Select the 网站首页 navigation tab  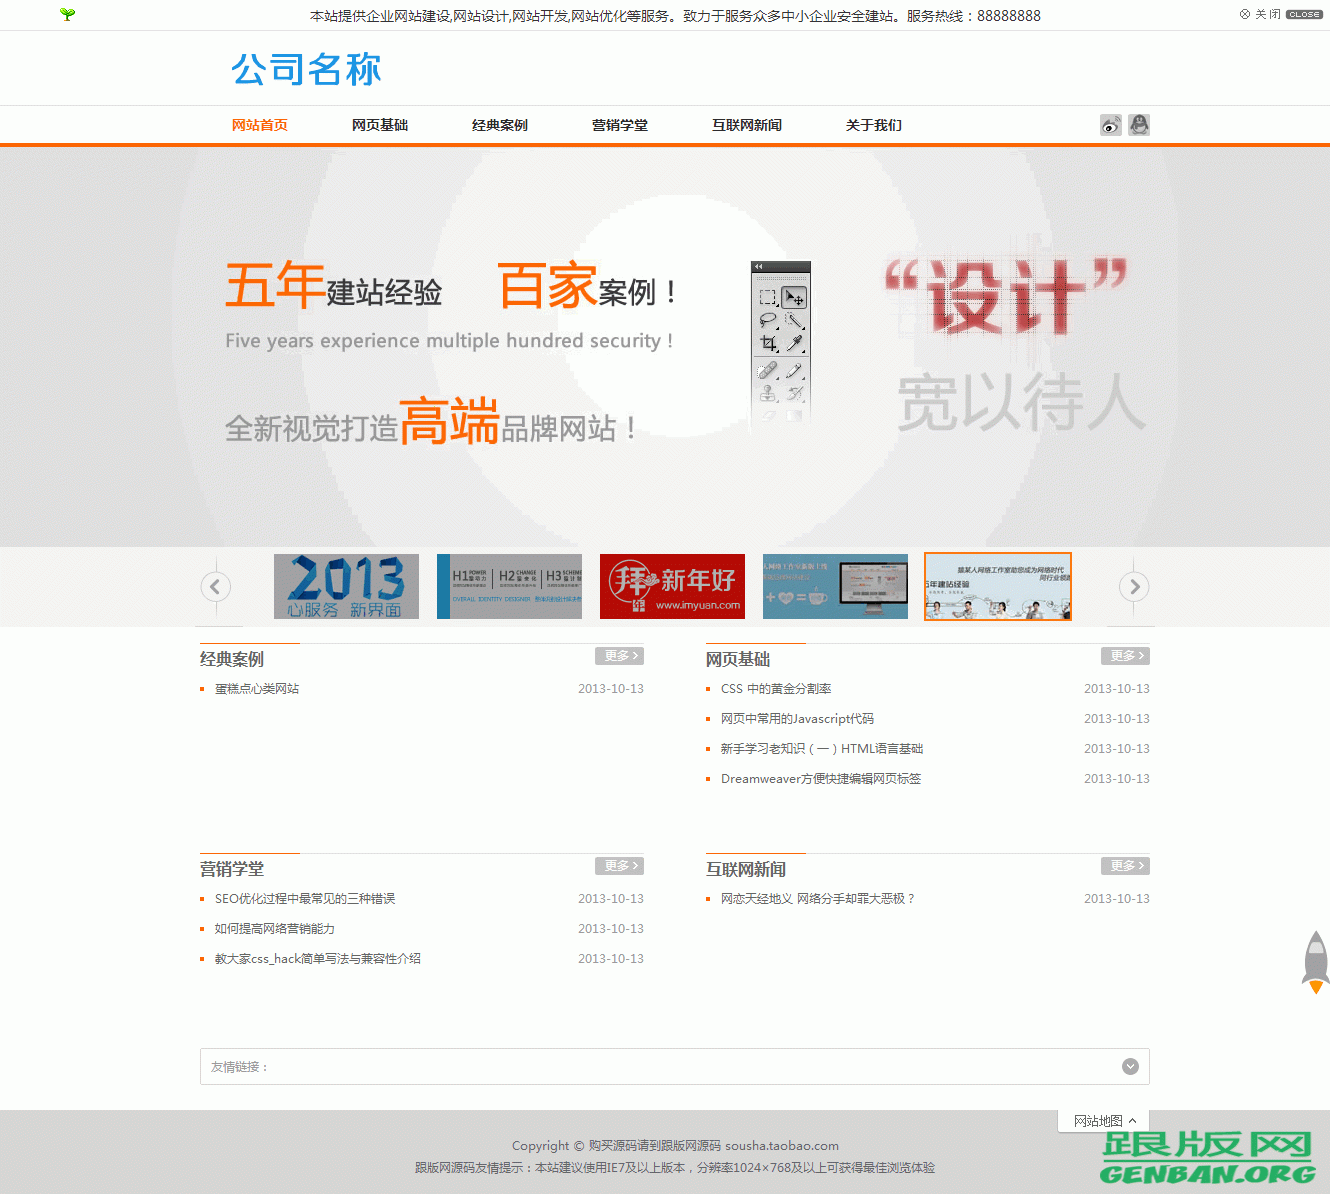click(x=259, y=125)
